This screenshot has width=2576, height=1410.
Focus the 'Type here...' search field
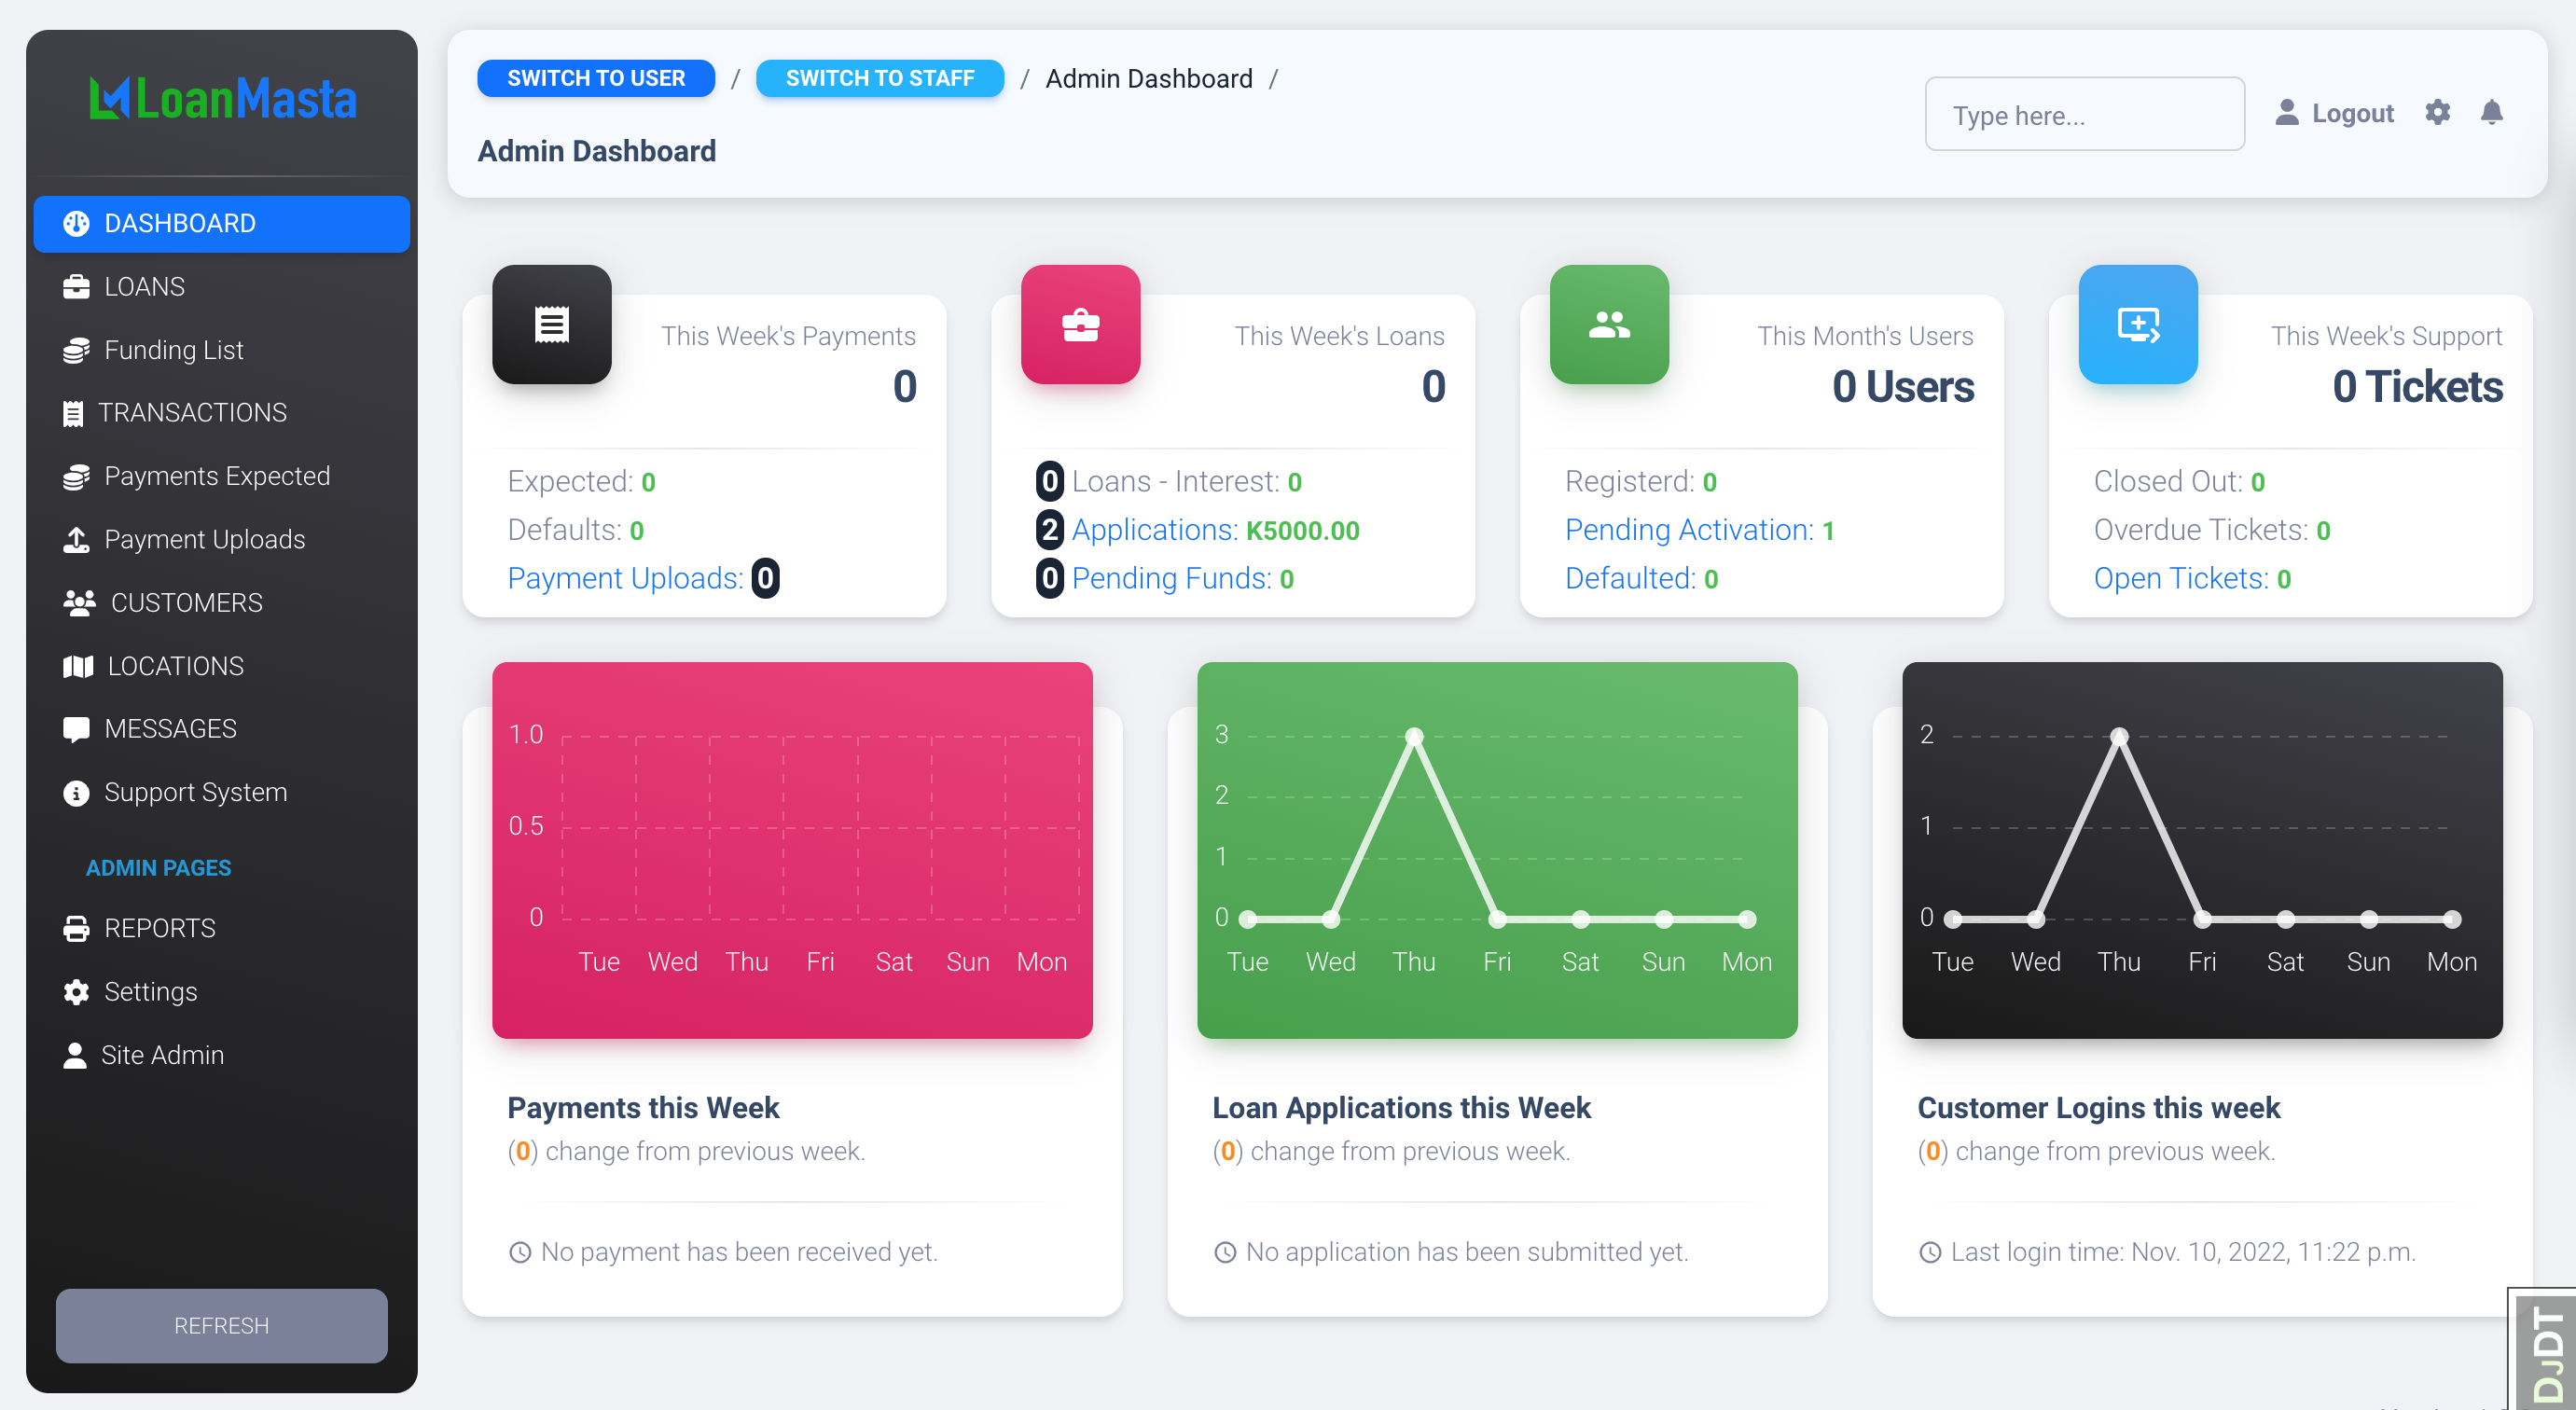tap(2084, 115)
